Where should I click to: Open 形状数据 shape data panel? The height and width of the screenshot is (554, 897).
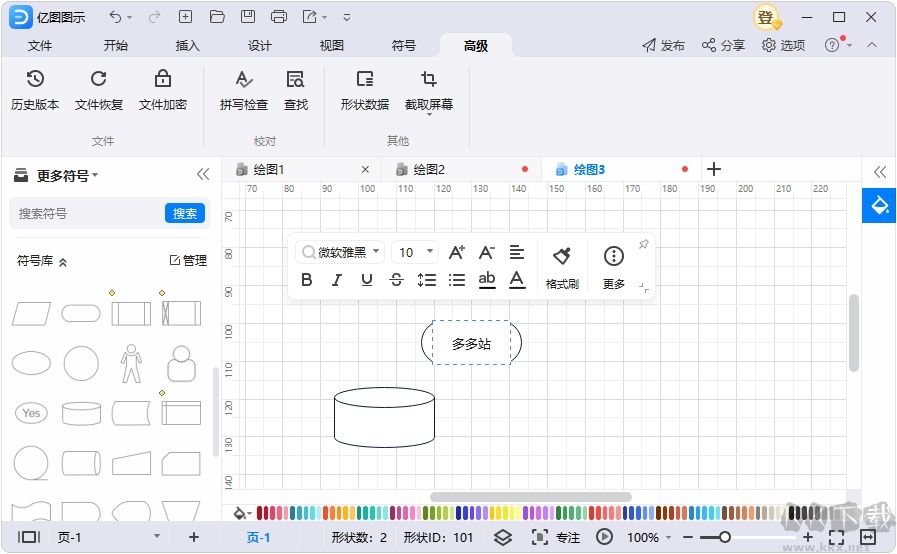coord(365,90)
